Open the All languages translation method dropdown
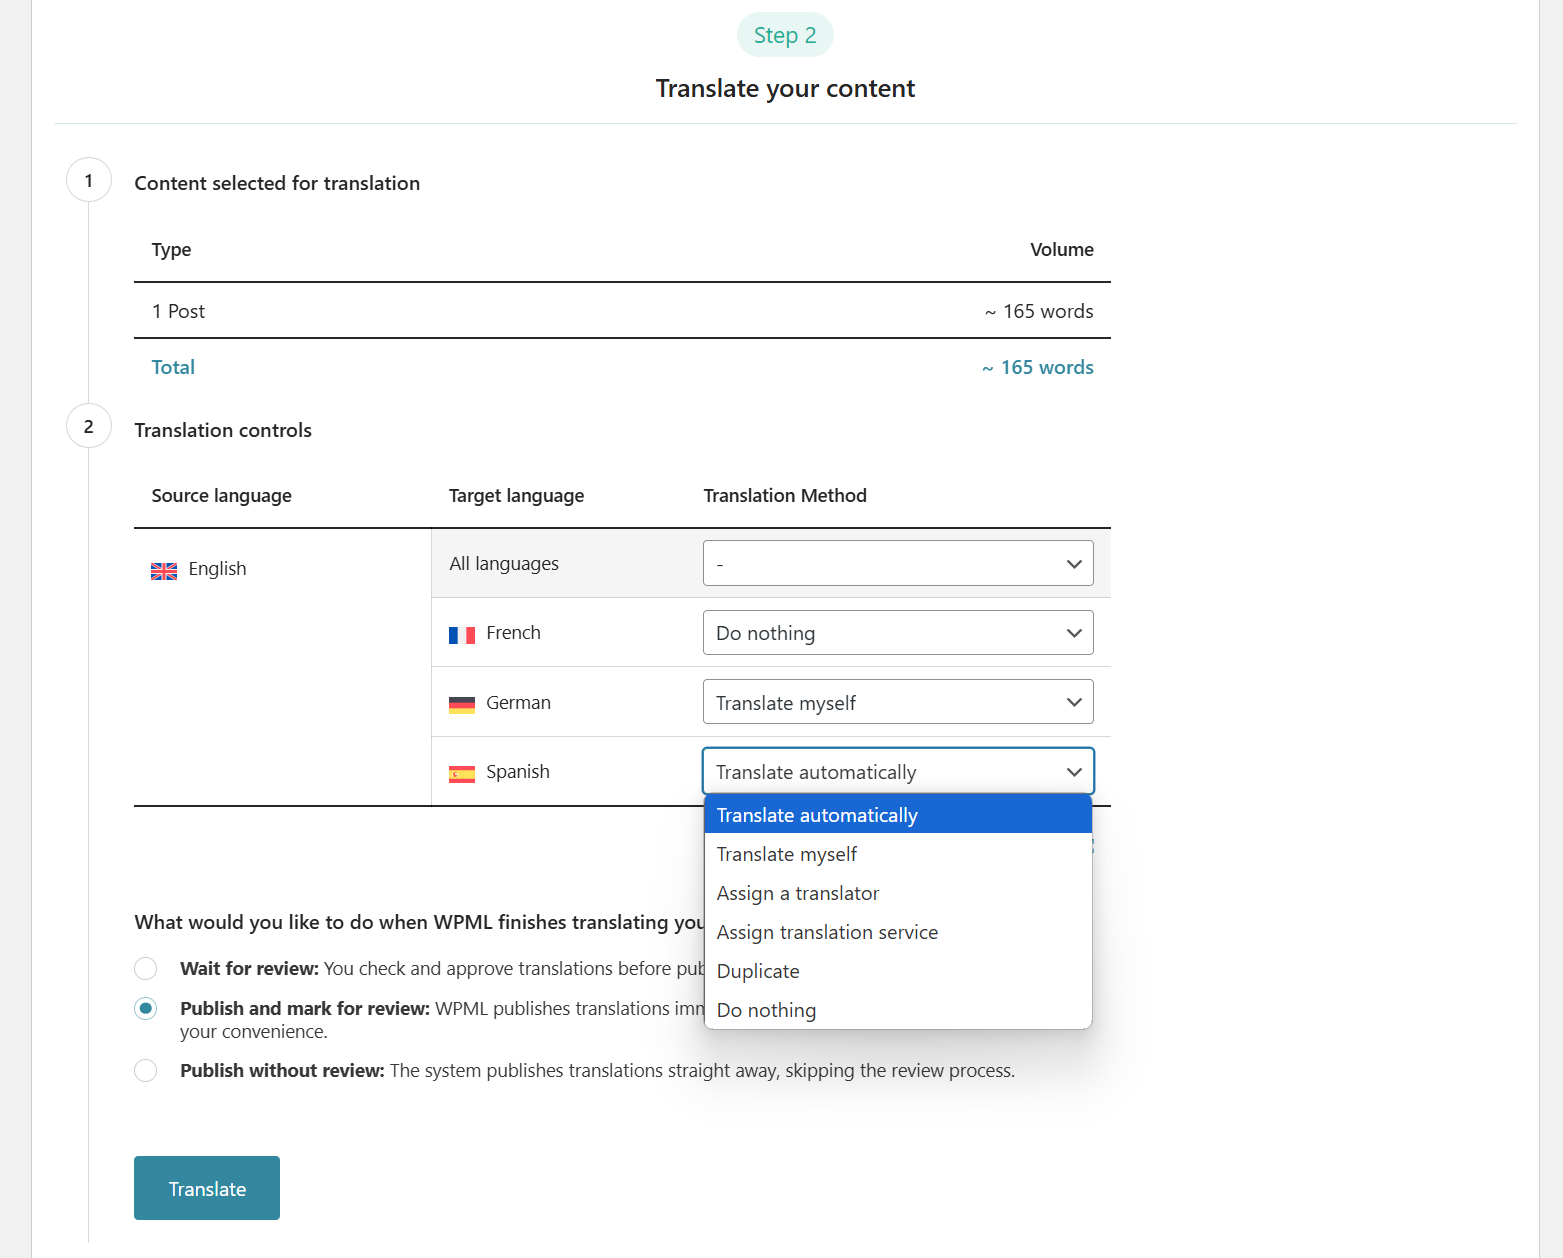This screenshot has height=1258, width=1563. pyautogui.click(x=898, y=563)
